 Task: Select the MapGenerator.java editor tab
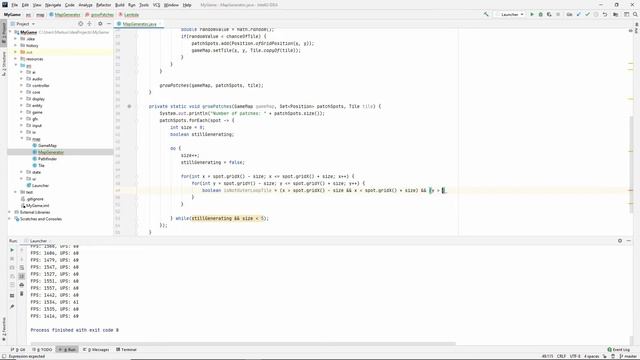tap(139, 24)
